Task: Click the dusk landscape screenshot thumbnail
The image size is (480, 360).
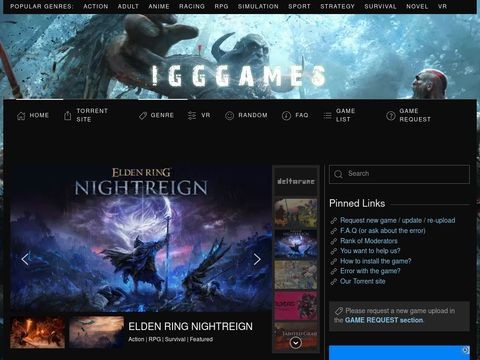Action: (x=96, y=332)
